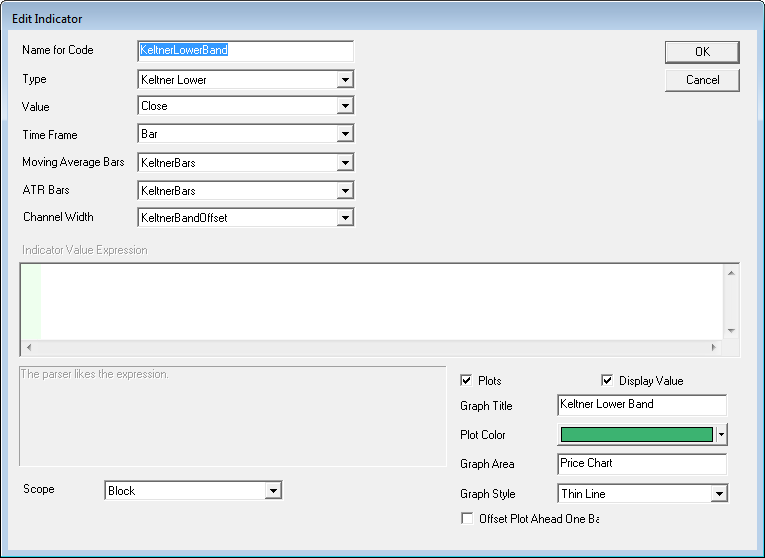Click the Cancel button
The width and height of the screenshot is (765, 558).
click(702, 80)
